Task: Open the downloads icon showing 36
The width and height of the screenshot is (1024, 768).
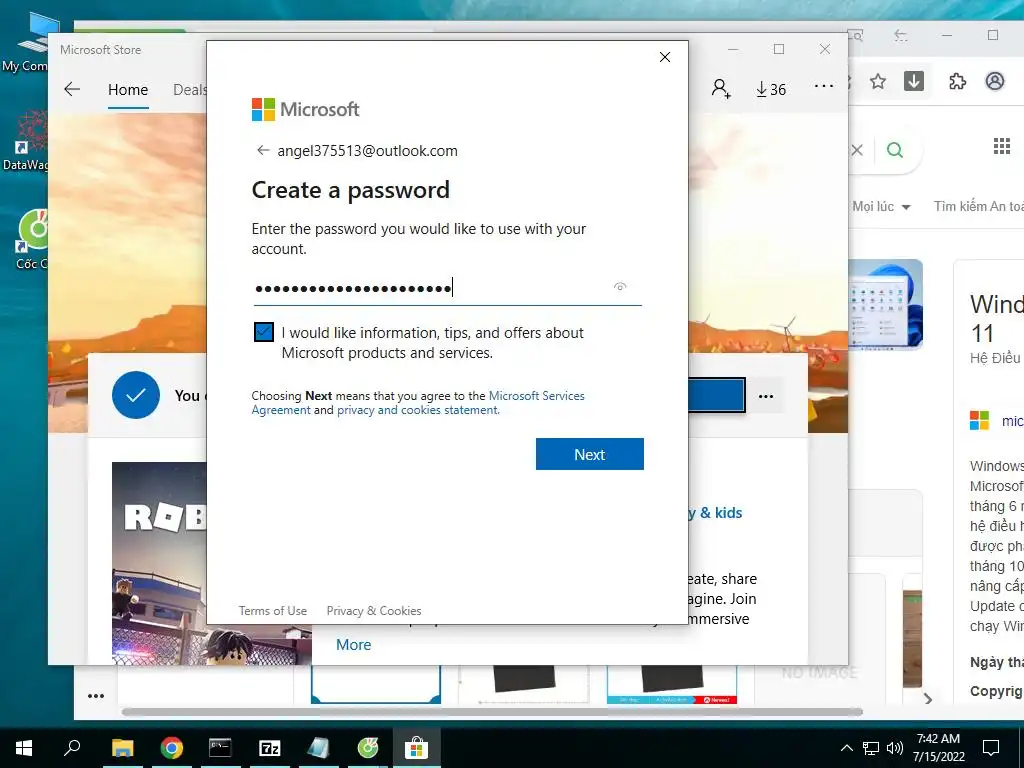Action: 771,89
